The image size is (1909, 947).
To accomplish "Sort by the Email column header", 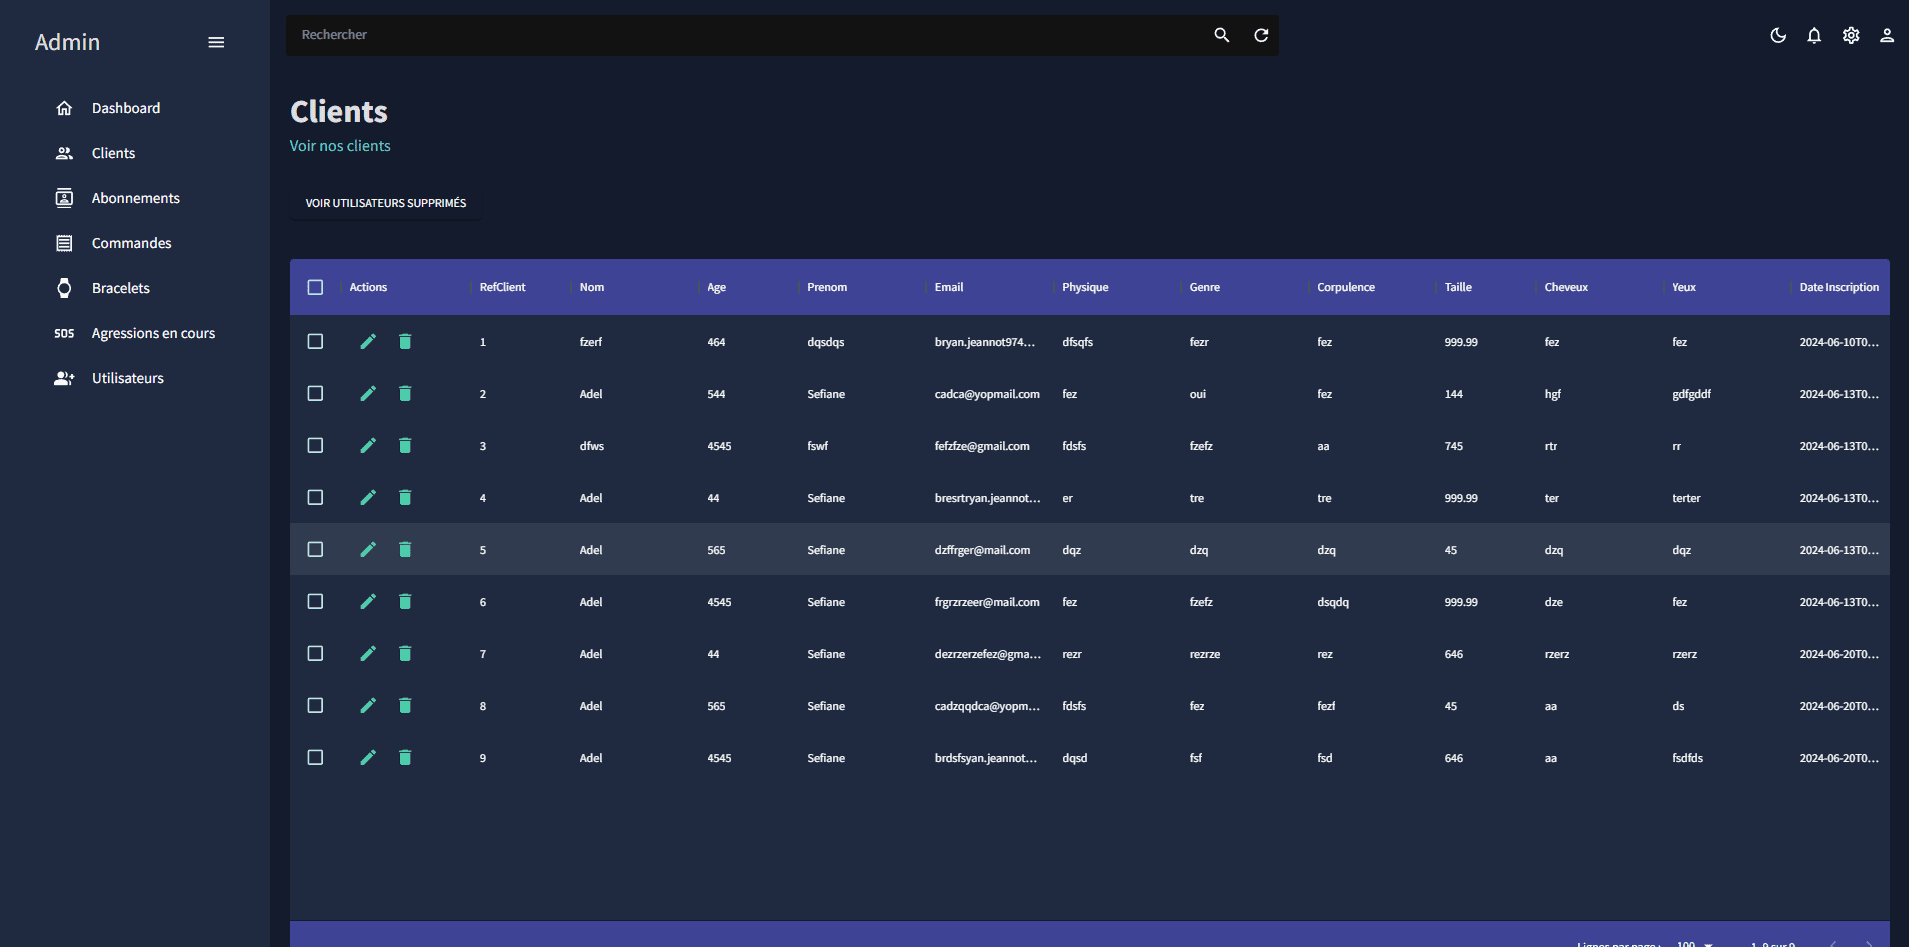I will [949, 287].
